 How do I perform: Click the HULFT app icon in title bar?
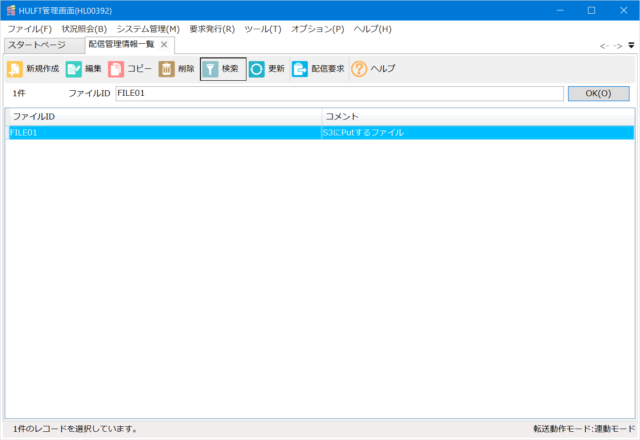click(11, 11)
